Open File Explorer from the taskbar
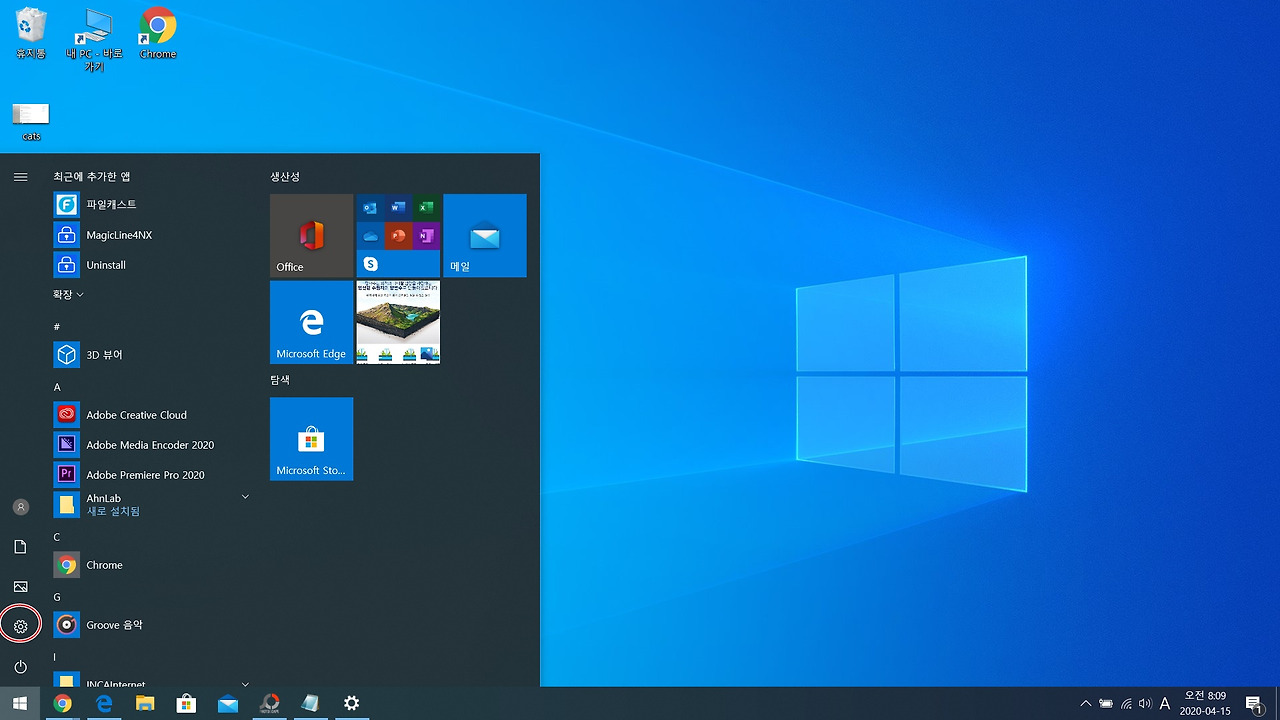Screen dimensions: 1280x720 [145, 703]
